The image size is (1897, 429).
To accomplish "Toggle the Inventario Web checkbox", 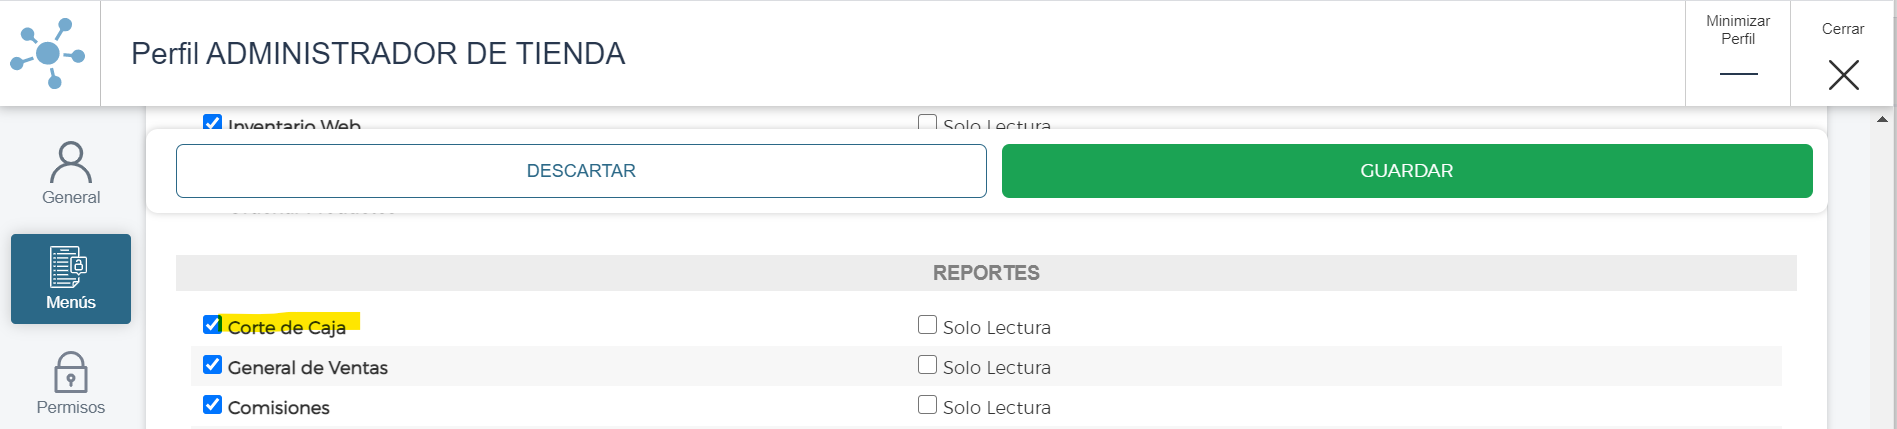I will [212, 122].
